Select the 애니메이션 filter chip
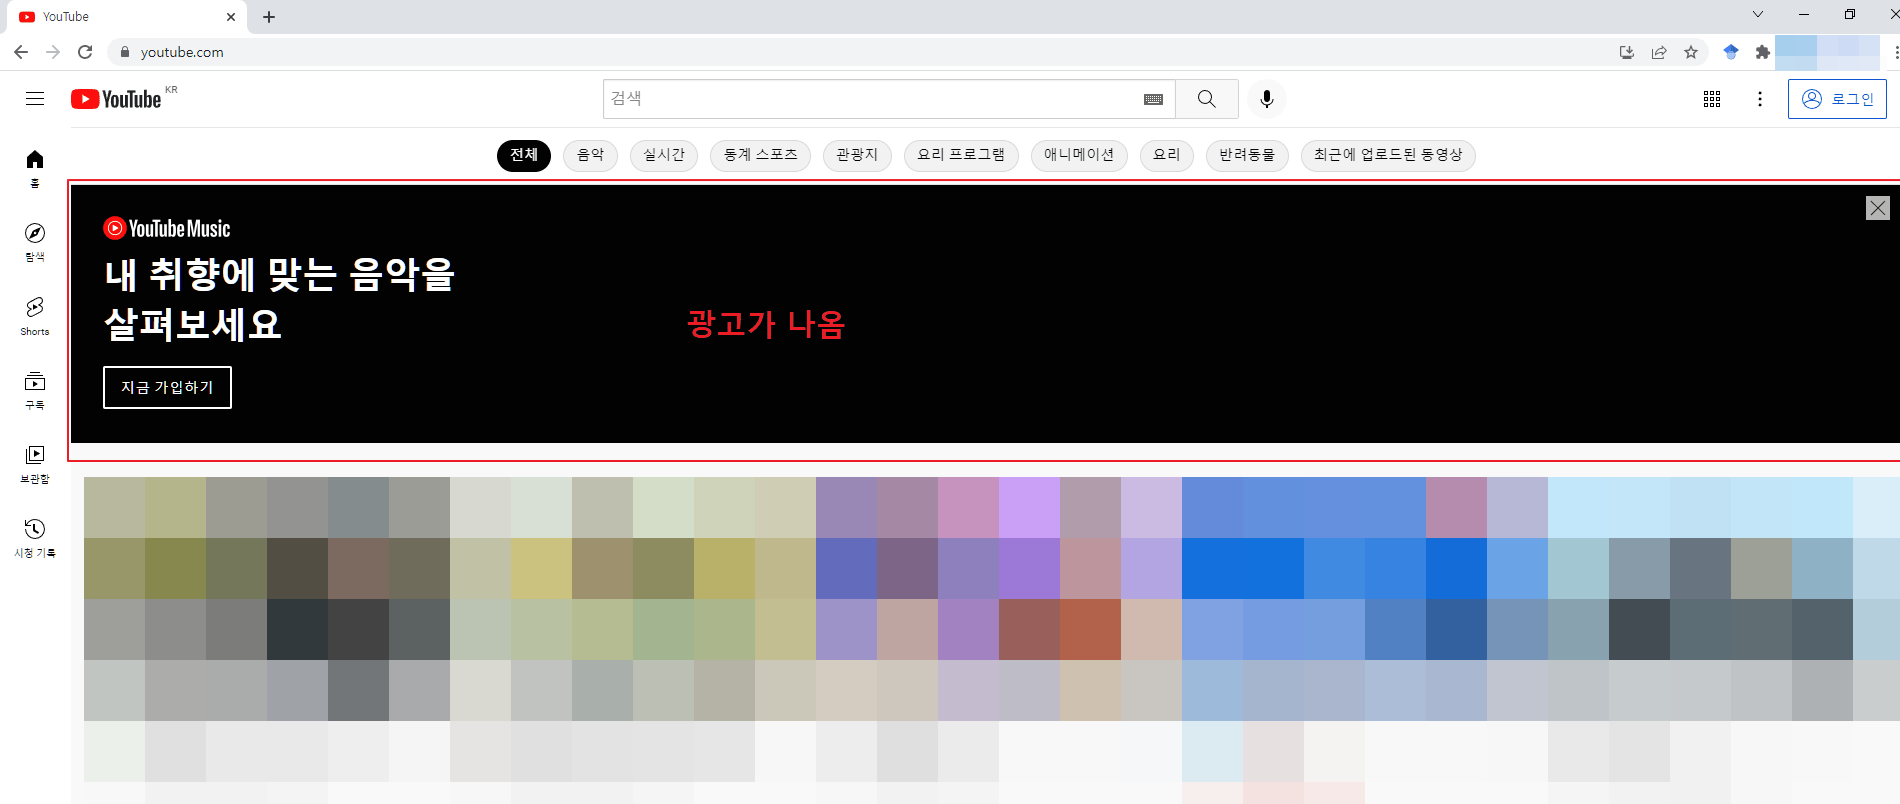Viewport: 1900px width, 804px height. click(1079, 155)
